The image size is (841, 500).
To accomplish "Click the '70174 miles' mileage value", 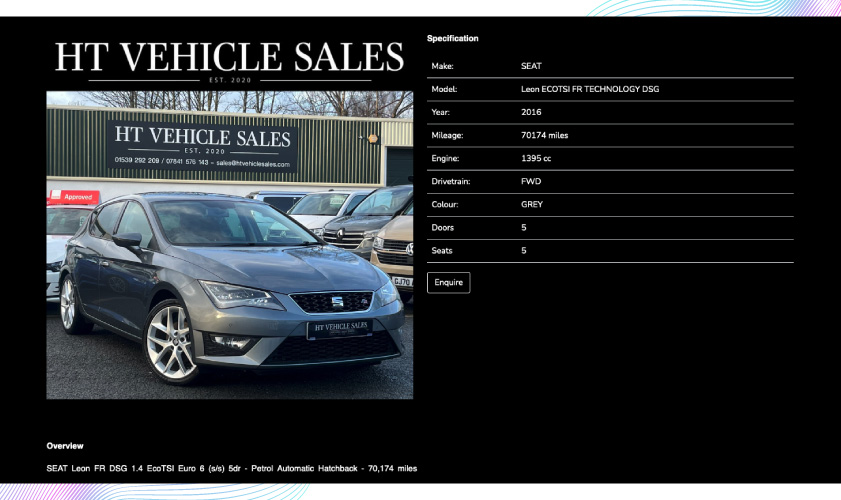I will click(544, 135).
